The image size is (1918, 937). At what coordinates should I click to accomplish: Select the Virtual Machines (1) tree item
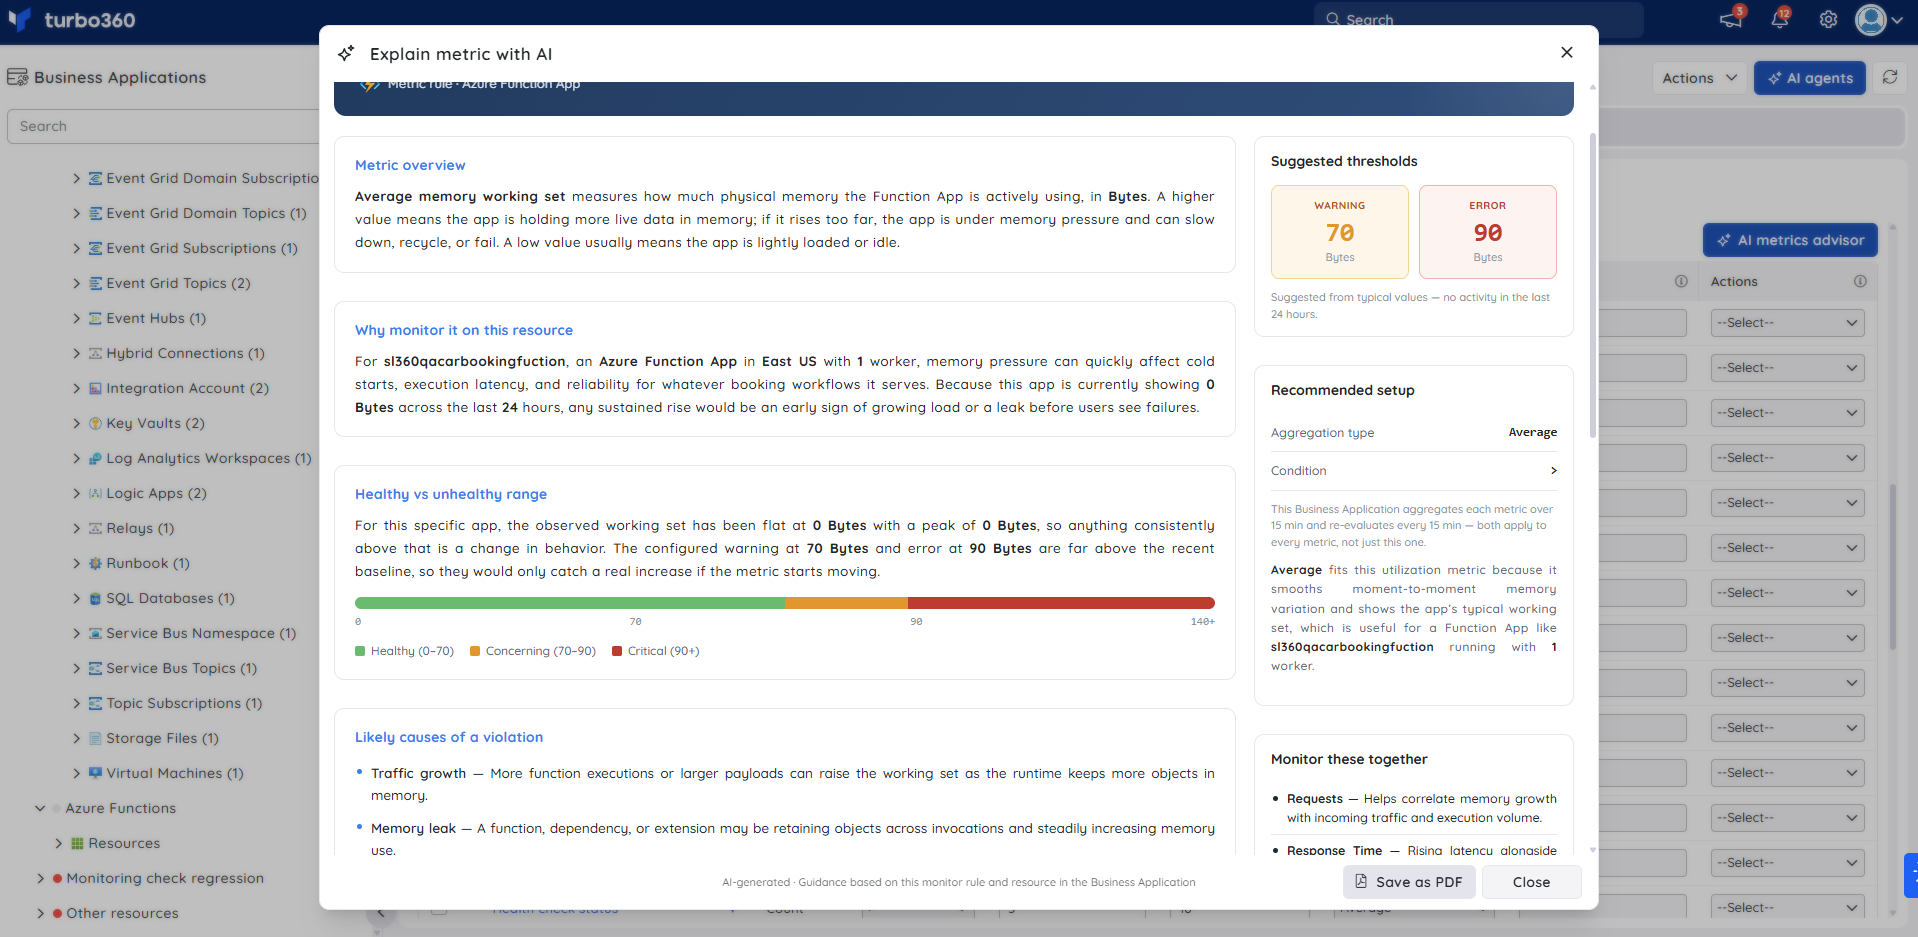pyautogui.click(x=175, y=773)
